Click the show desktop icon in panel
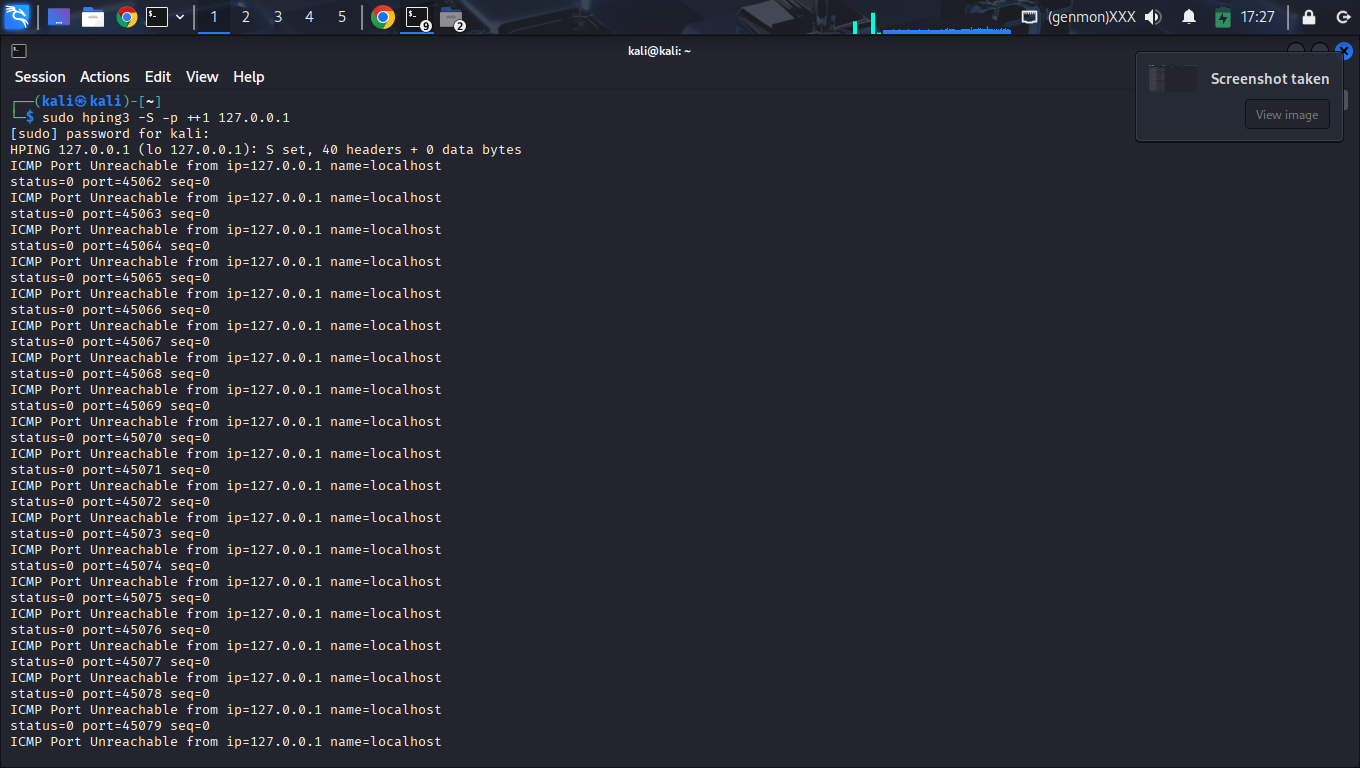The image size is (1360, 768). [59, 17]
